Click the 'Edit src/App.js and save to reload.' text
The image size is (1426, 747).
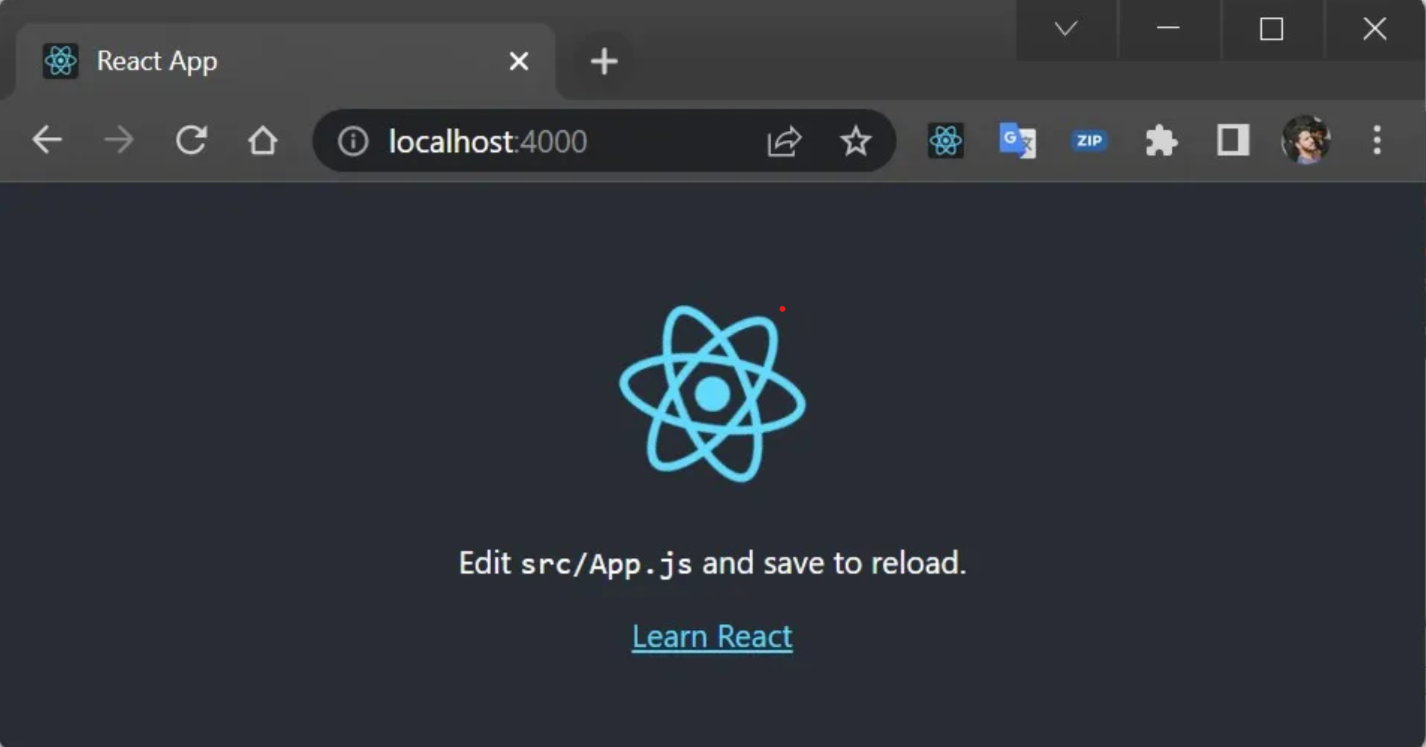pyautogui.click(x=712, y=563)
